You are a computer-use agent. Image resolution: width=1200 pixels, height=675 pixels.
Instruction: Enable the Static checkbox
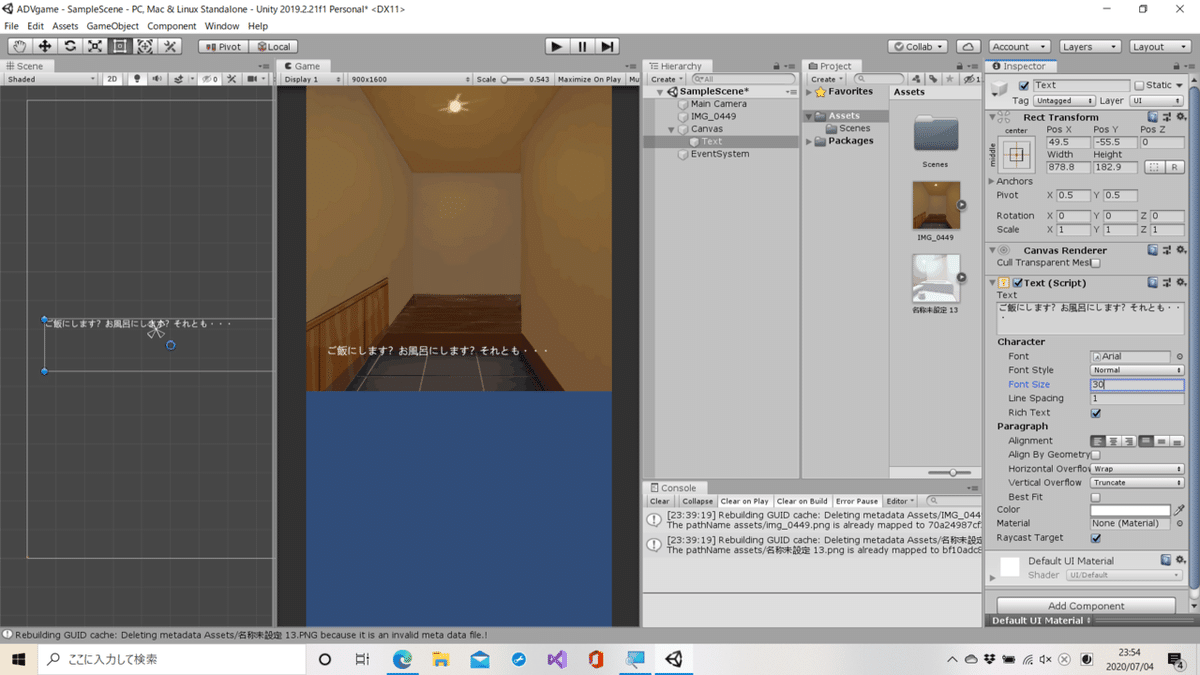(1139, 86)
